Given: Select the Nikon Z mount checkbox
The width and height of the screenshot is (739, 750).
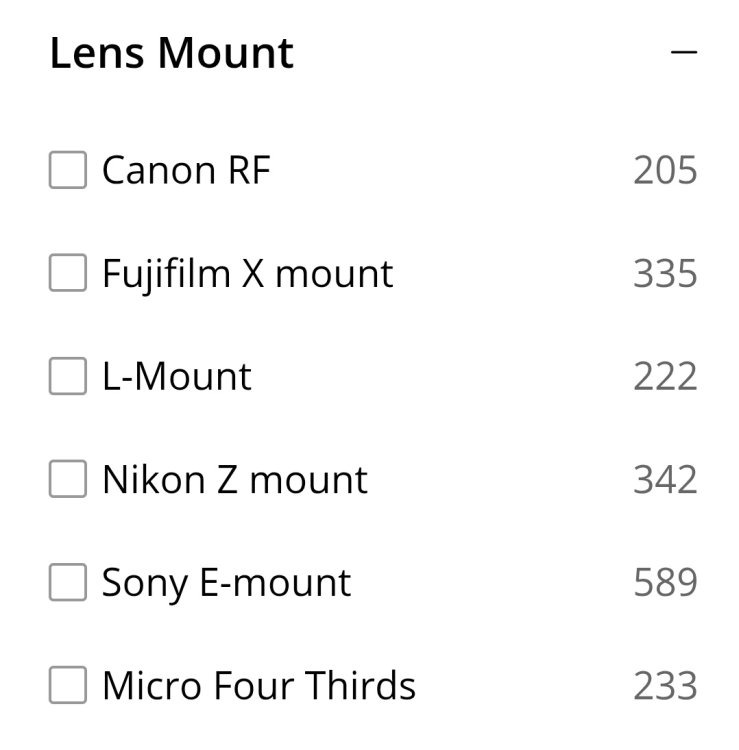Looking at the screenshot, I should click(x=68, y=480).
